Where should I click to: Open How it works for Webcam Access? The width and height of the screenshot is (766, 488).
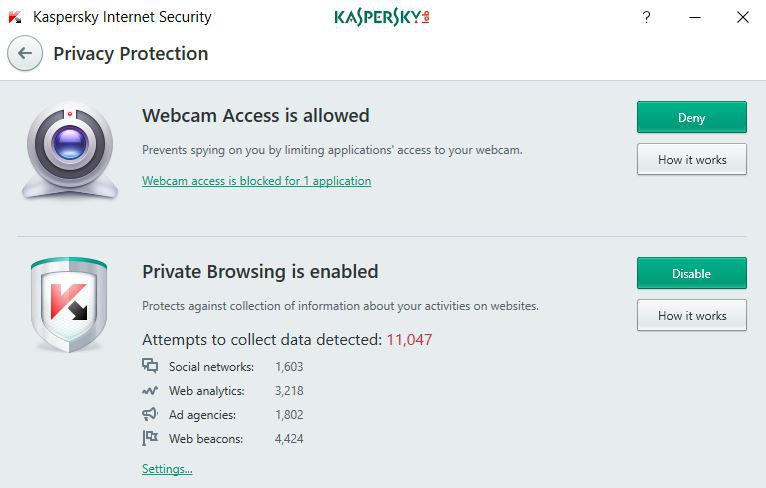tap(691, 159)
